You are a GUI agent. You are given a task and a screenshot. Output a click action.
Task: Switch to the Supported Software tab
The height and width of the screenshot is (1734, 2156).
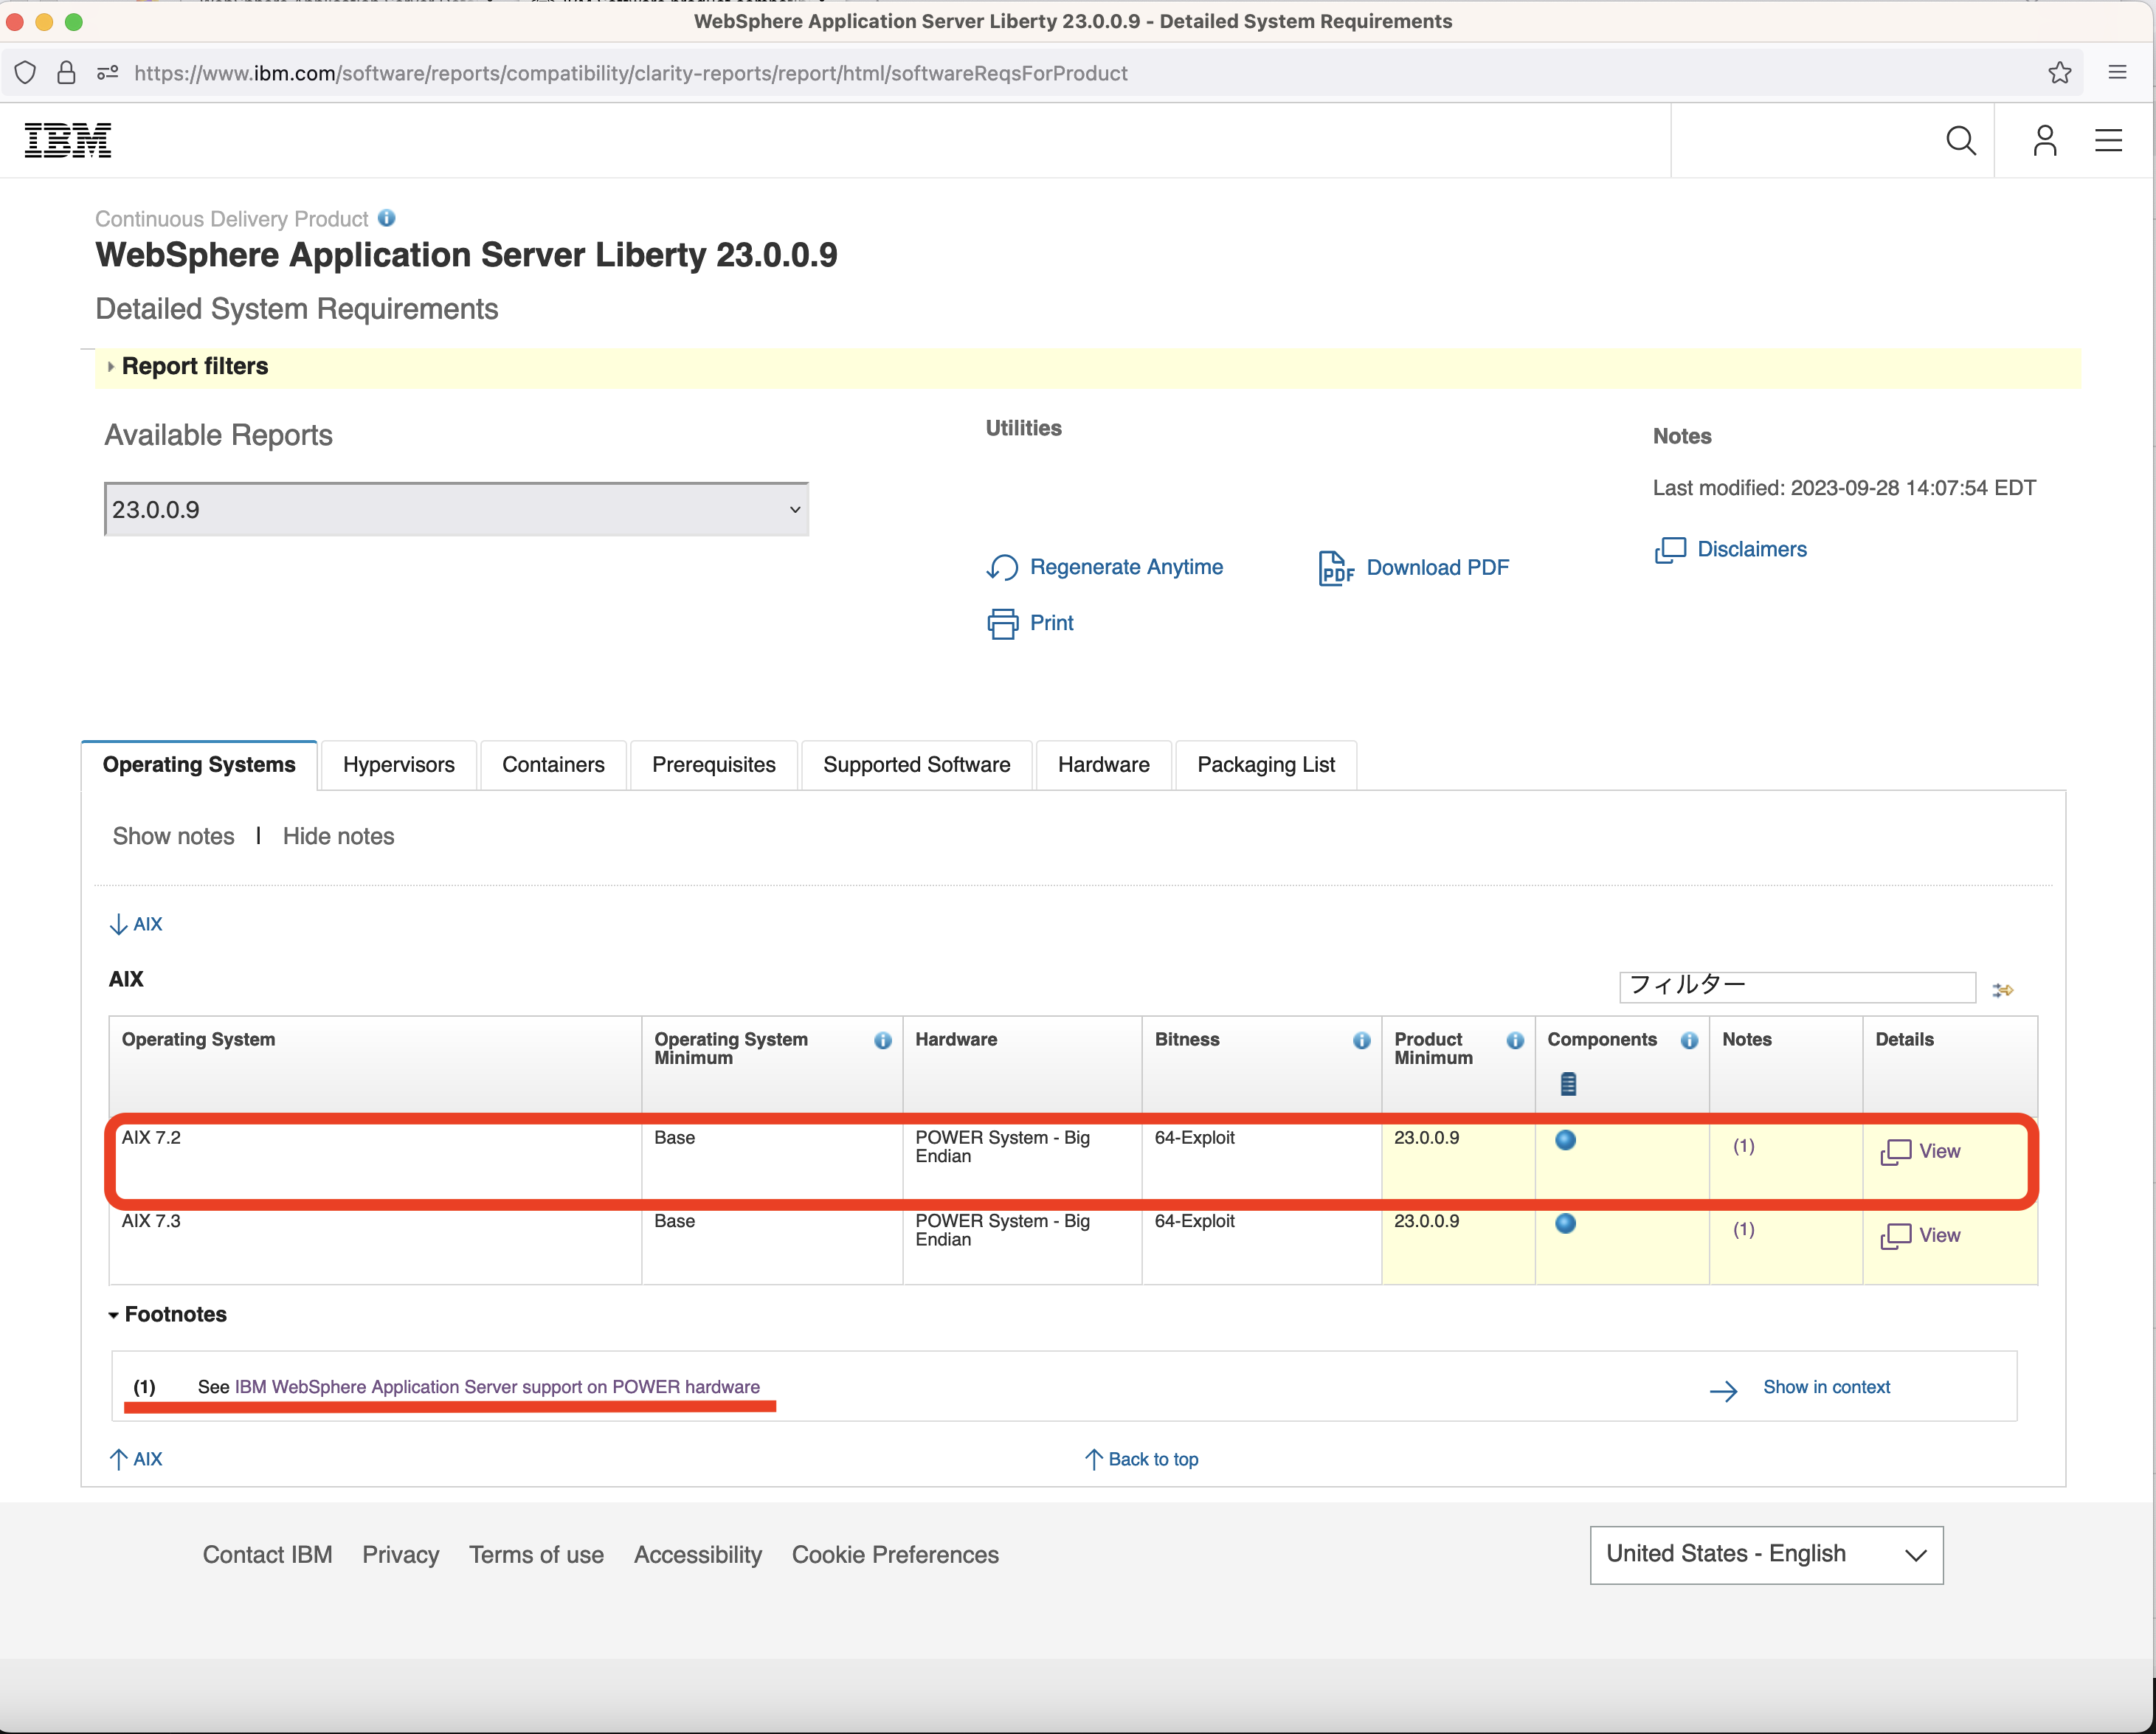click(x=915, y=764)
